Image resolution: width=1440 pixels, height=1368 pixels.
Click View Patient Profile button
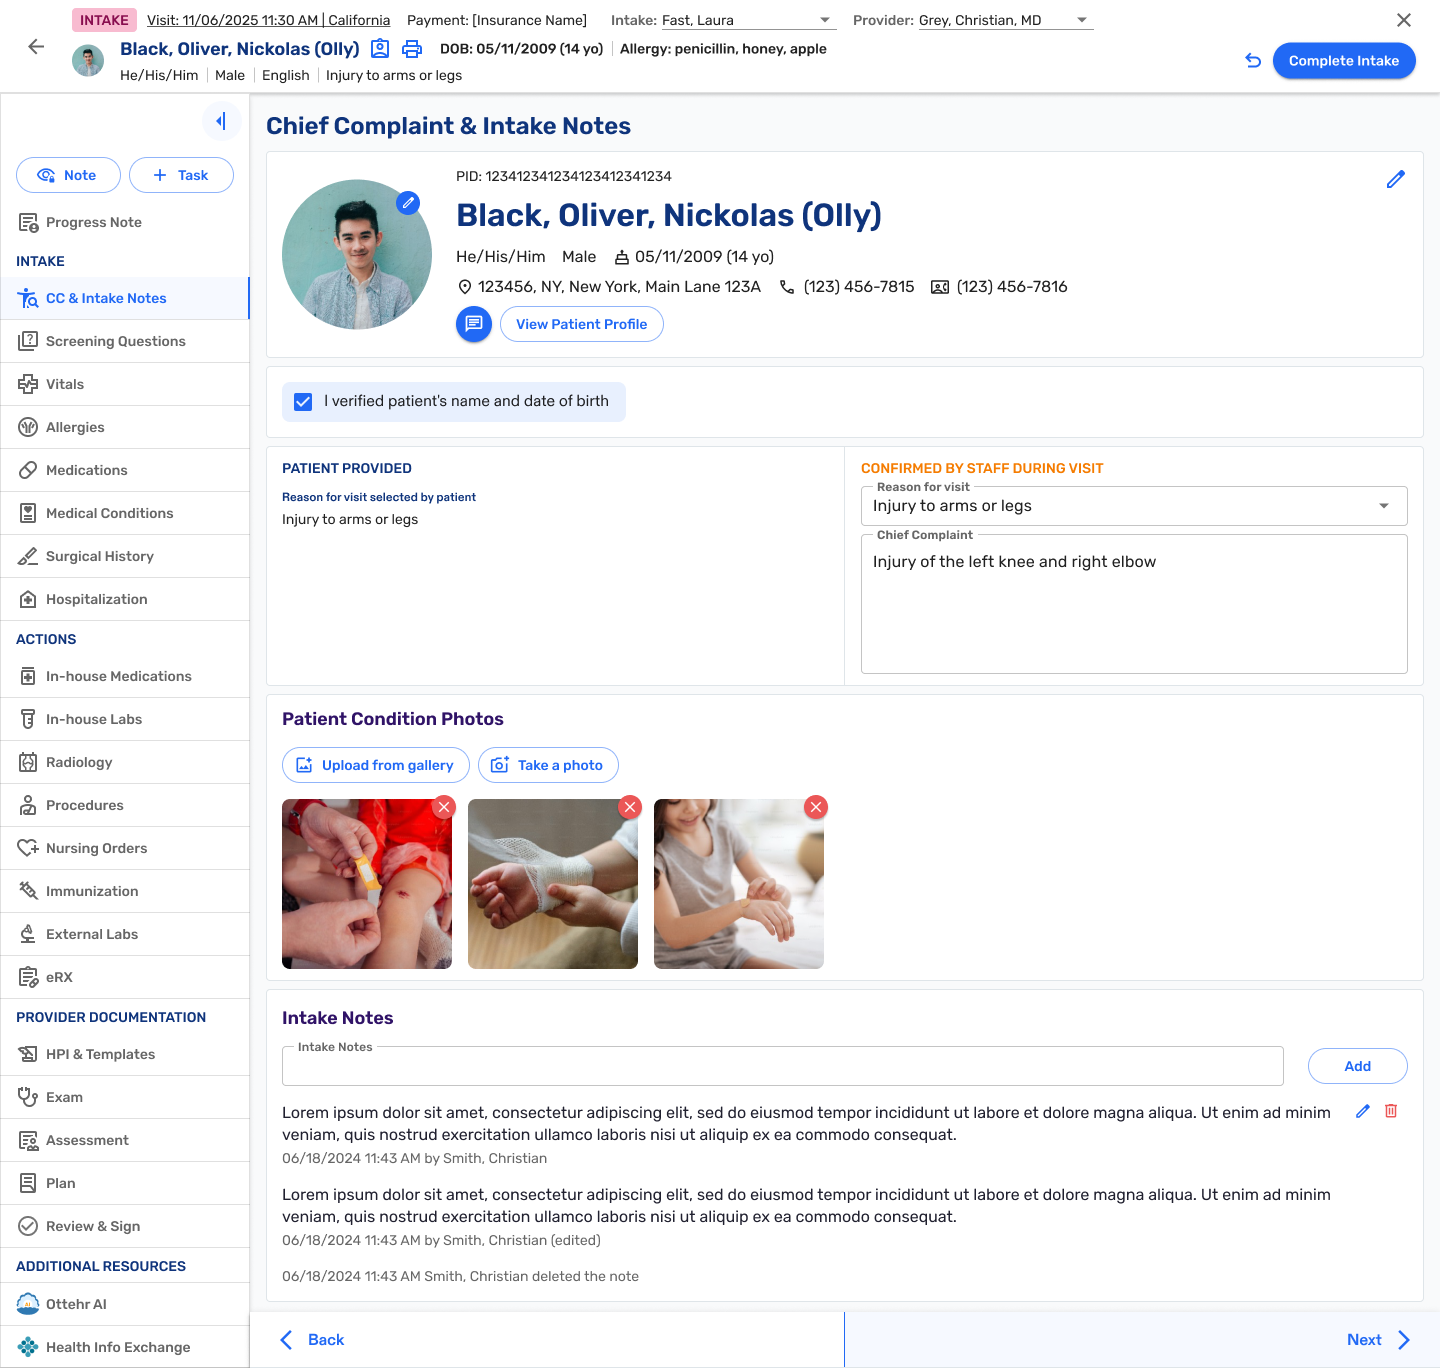point(581,324)
